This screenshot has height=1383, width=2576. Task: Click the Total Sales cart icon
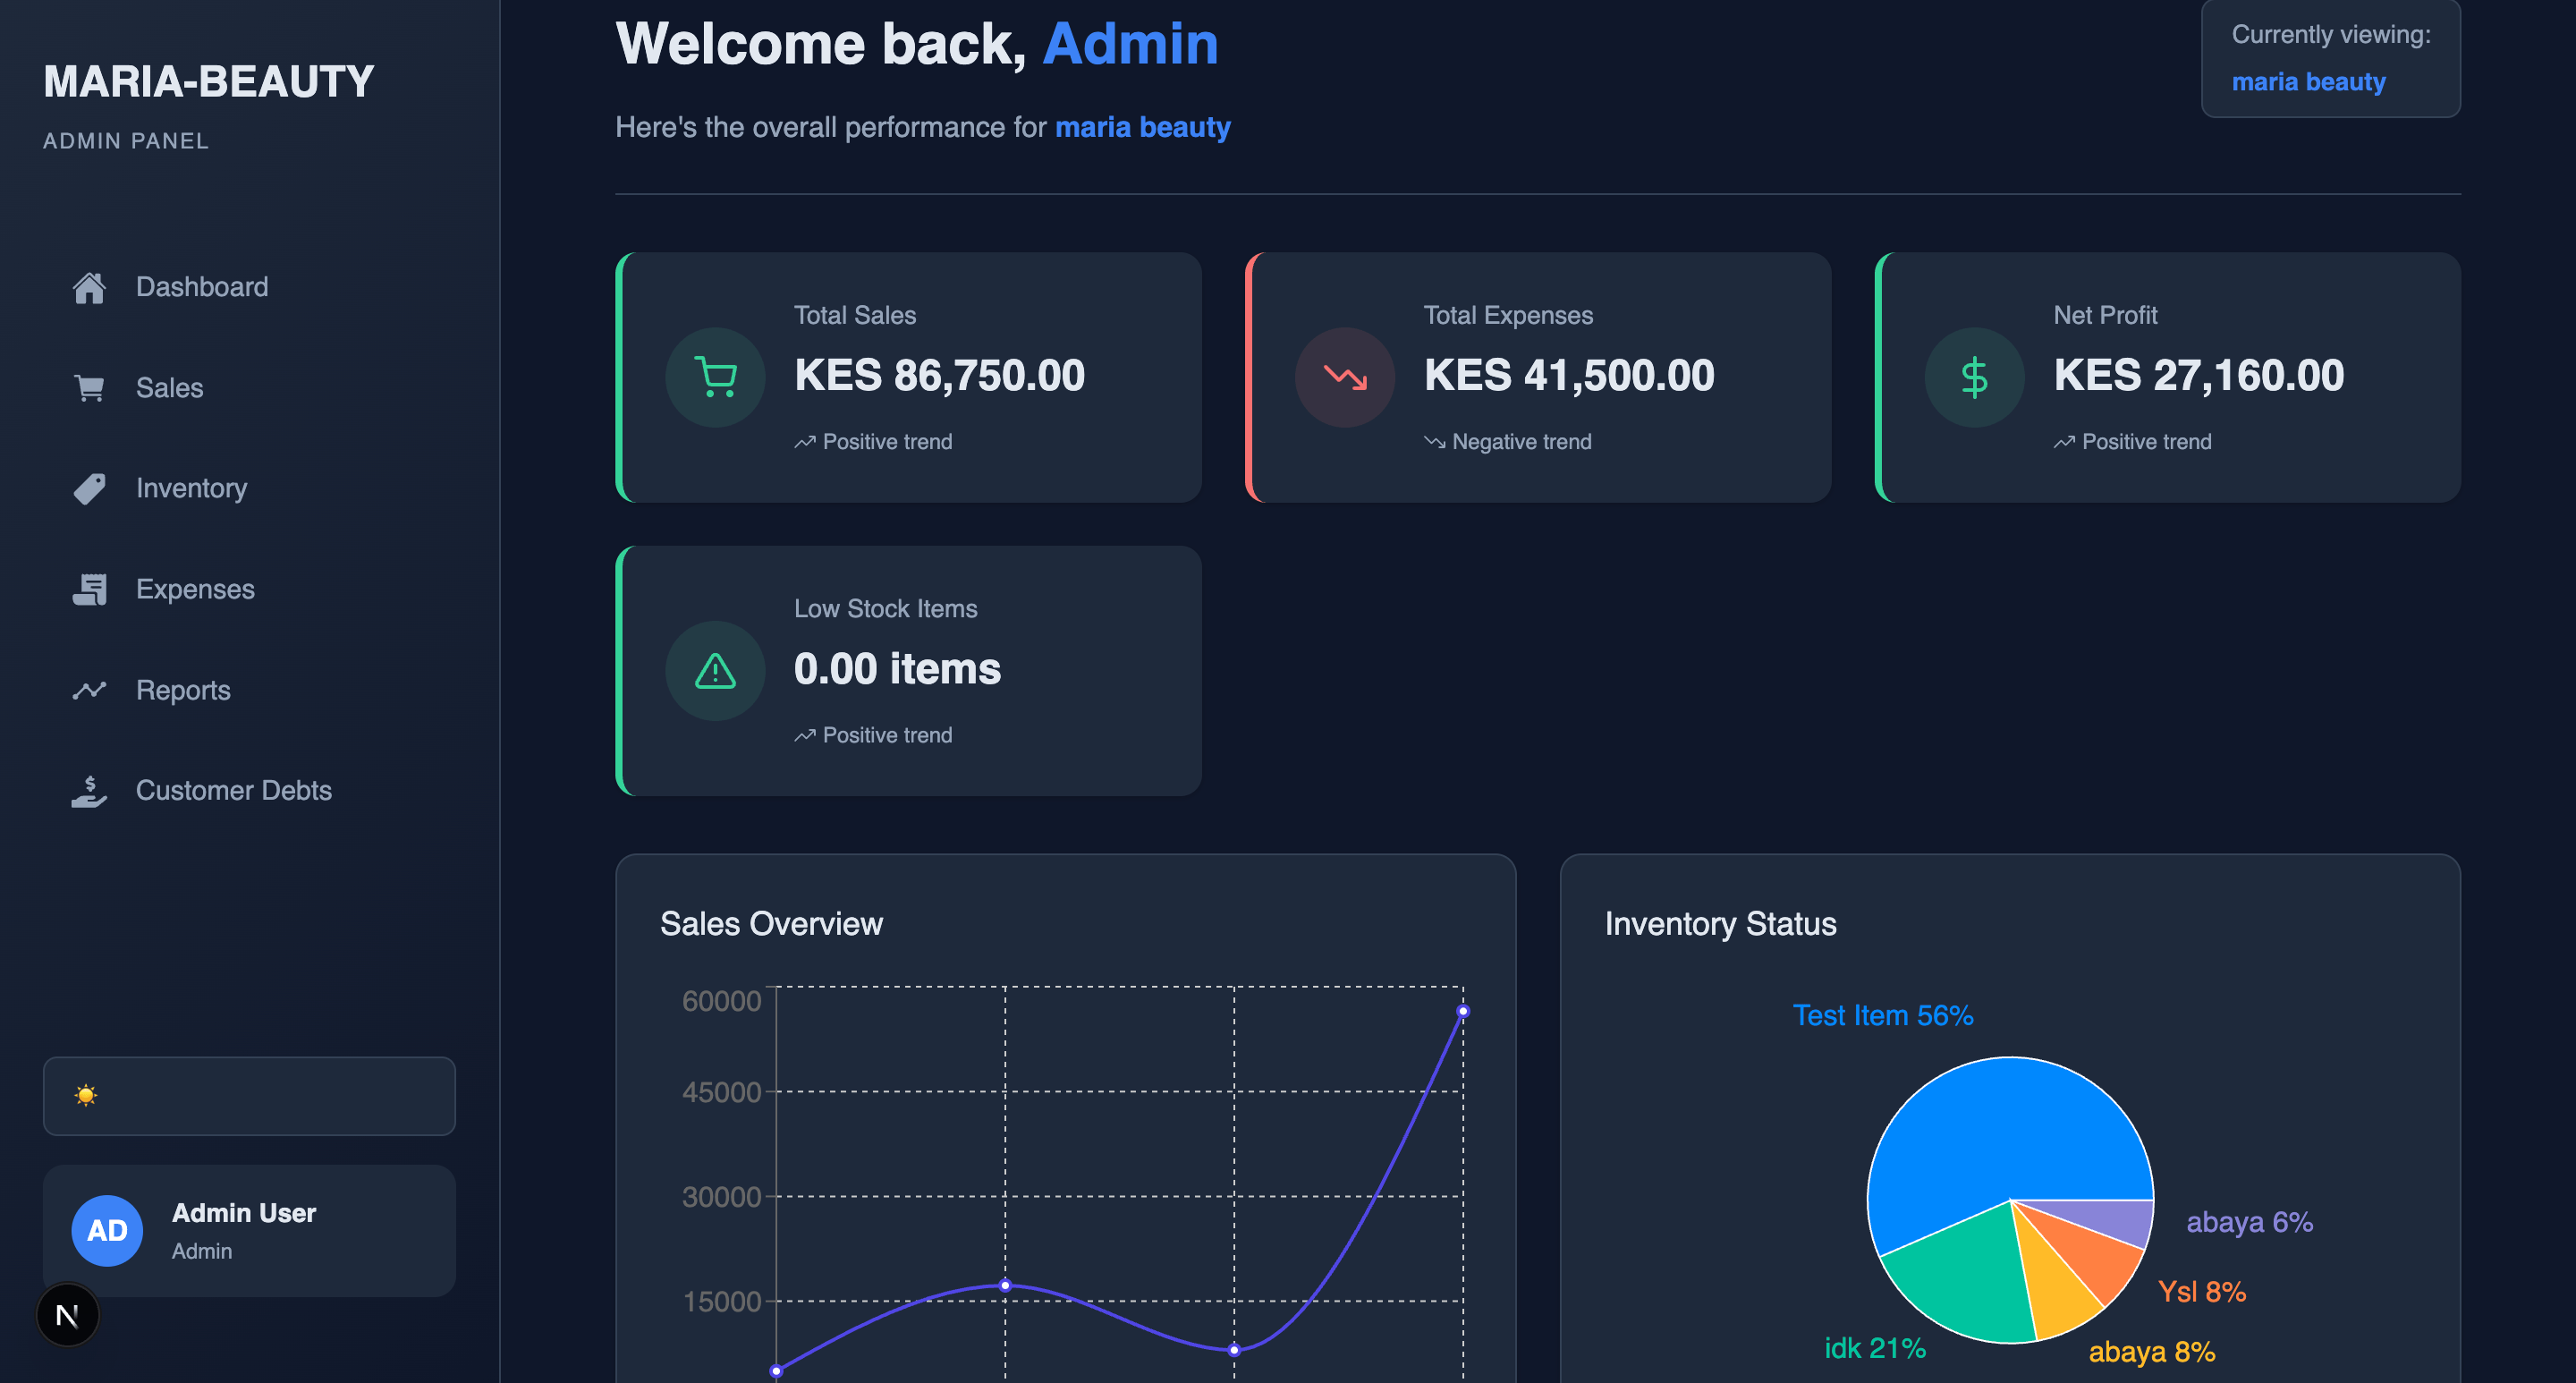click(715, 377)
